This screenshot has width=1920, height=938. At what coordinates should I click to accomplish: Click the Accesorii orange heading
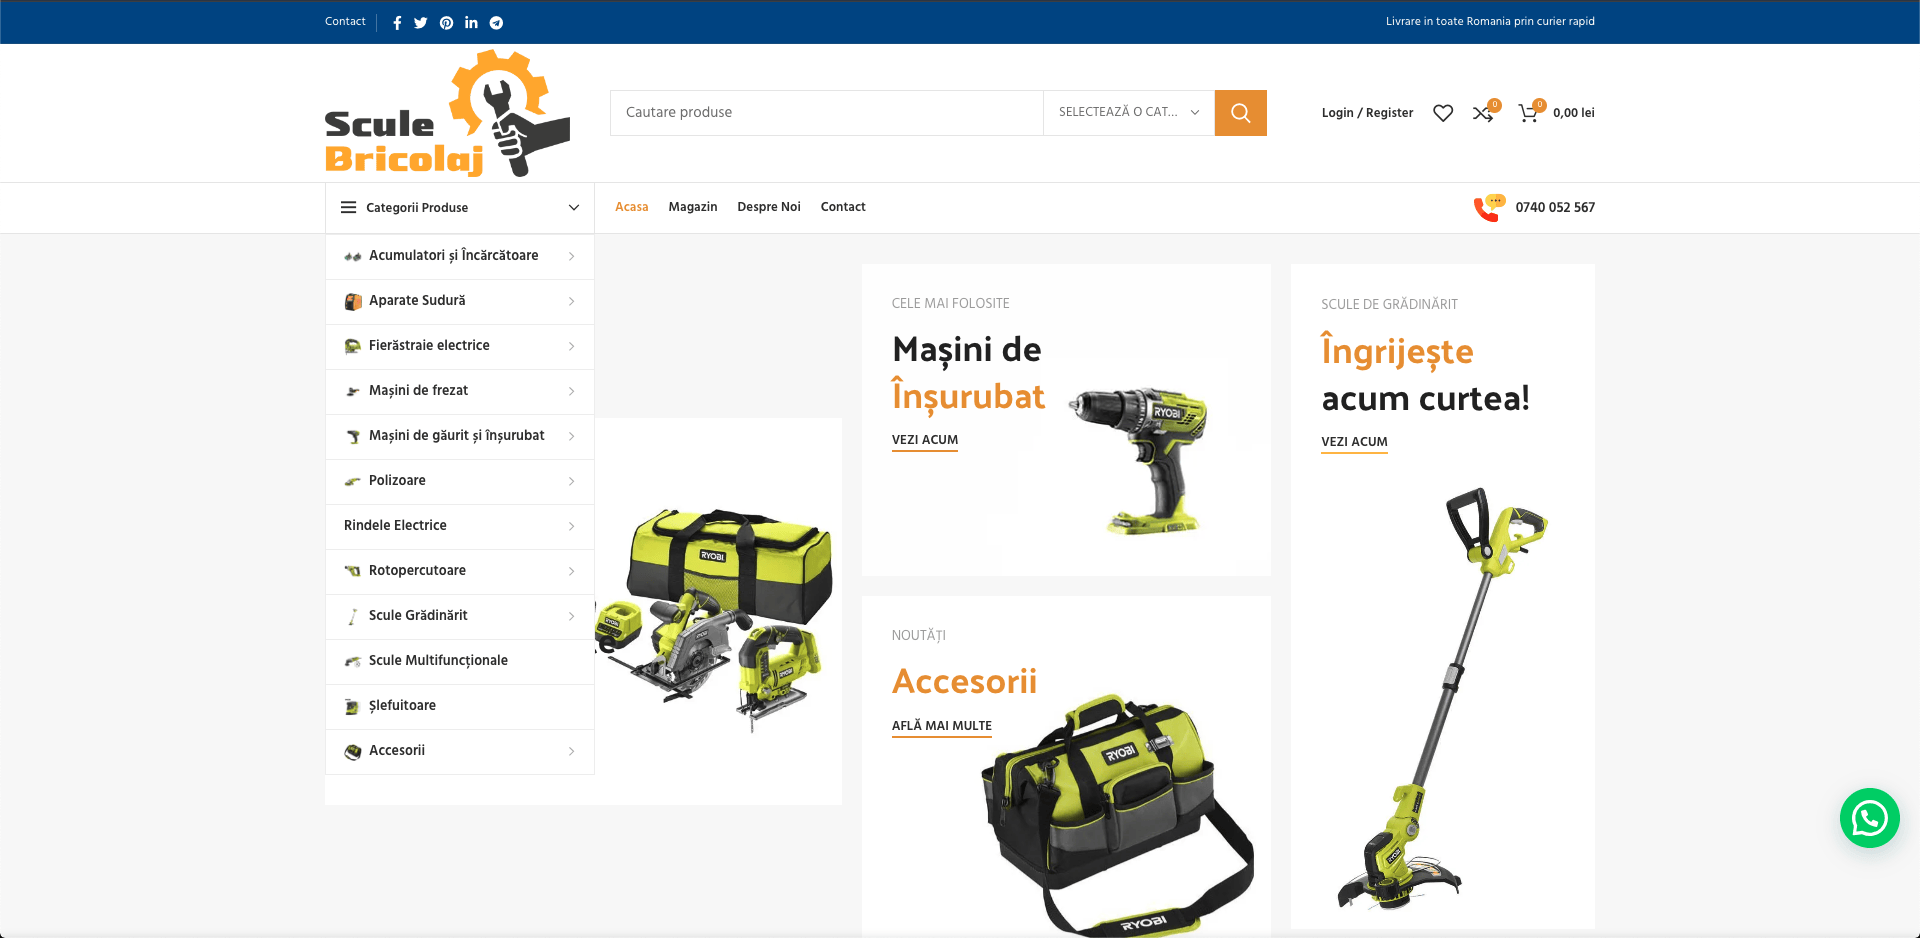(x=964, y=682)
